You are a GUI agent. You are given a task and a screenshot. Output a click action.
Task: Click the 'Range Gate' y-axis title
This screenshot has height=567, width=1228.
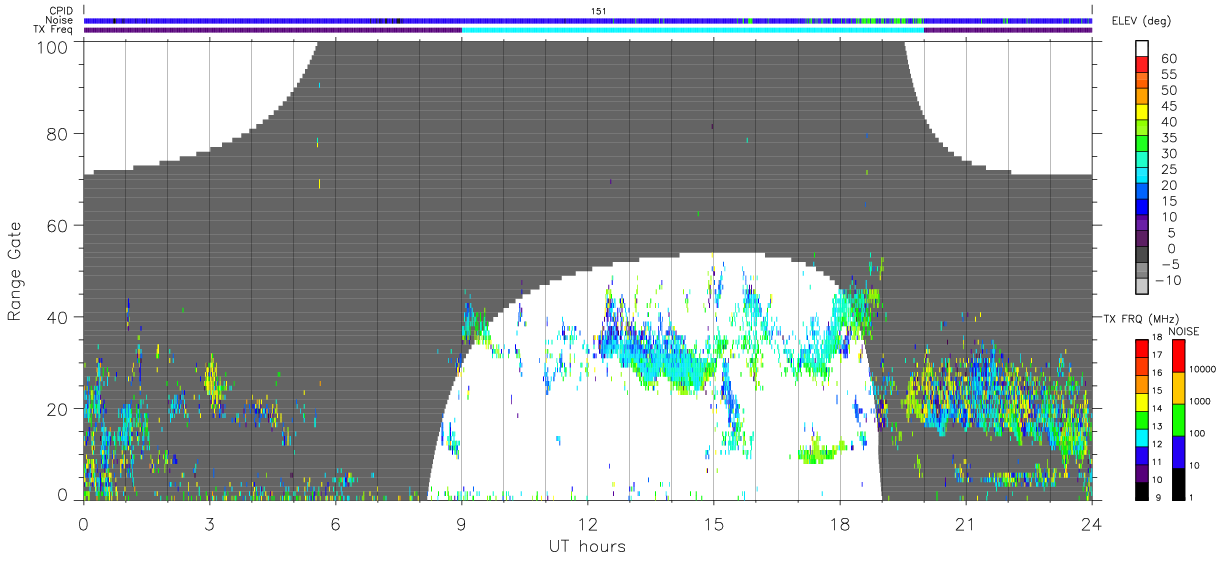(15, 272)
